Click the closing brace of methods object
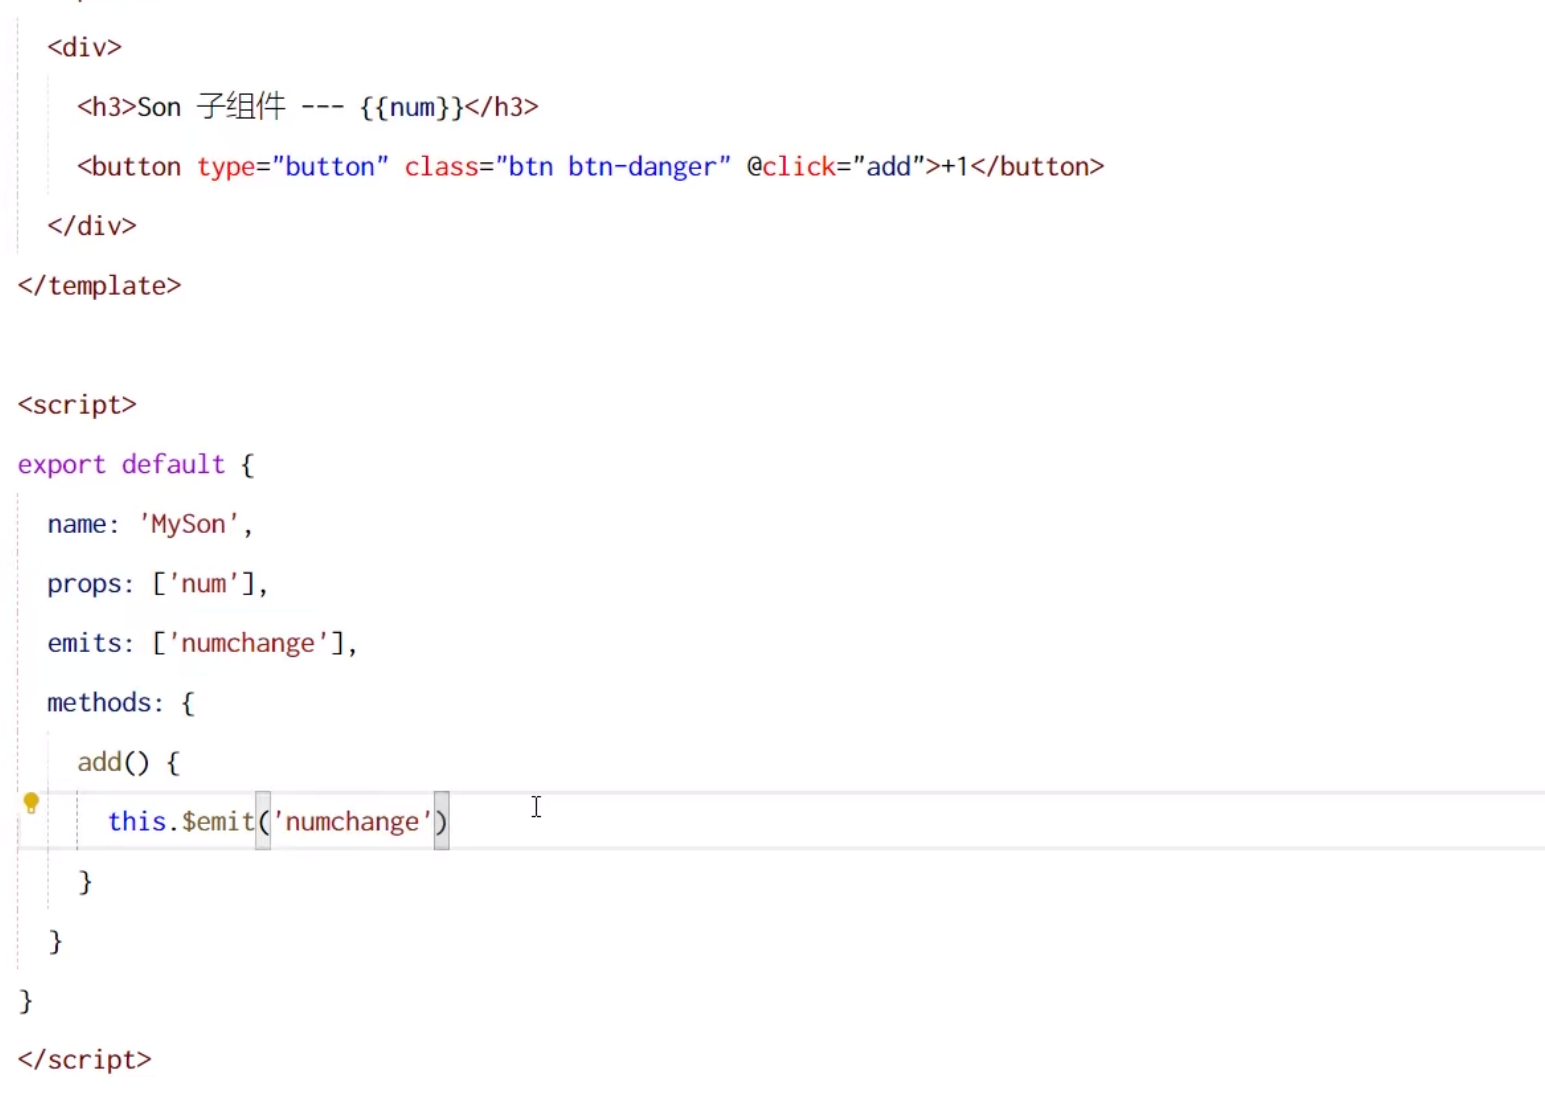The height and width of the screenshot is (1106, 1545). click(x=55, y=941)
